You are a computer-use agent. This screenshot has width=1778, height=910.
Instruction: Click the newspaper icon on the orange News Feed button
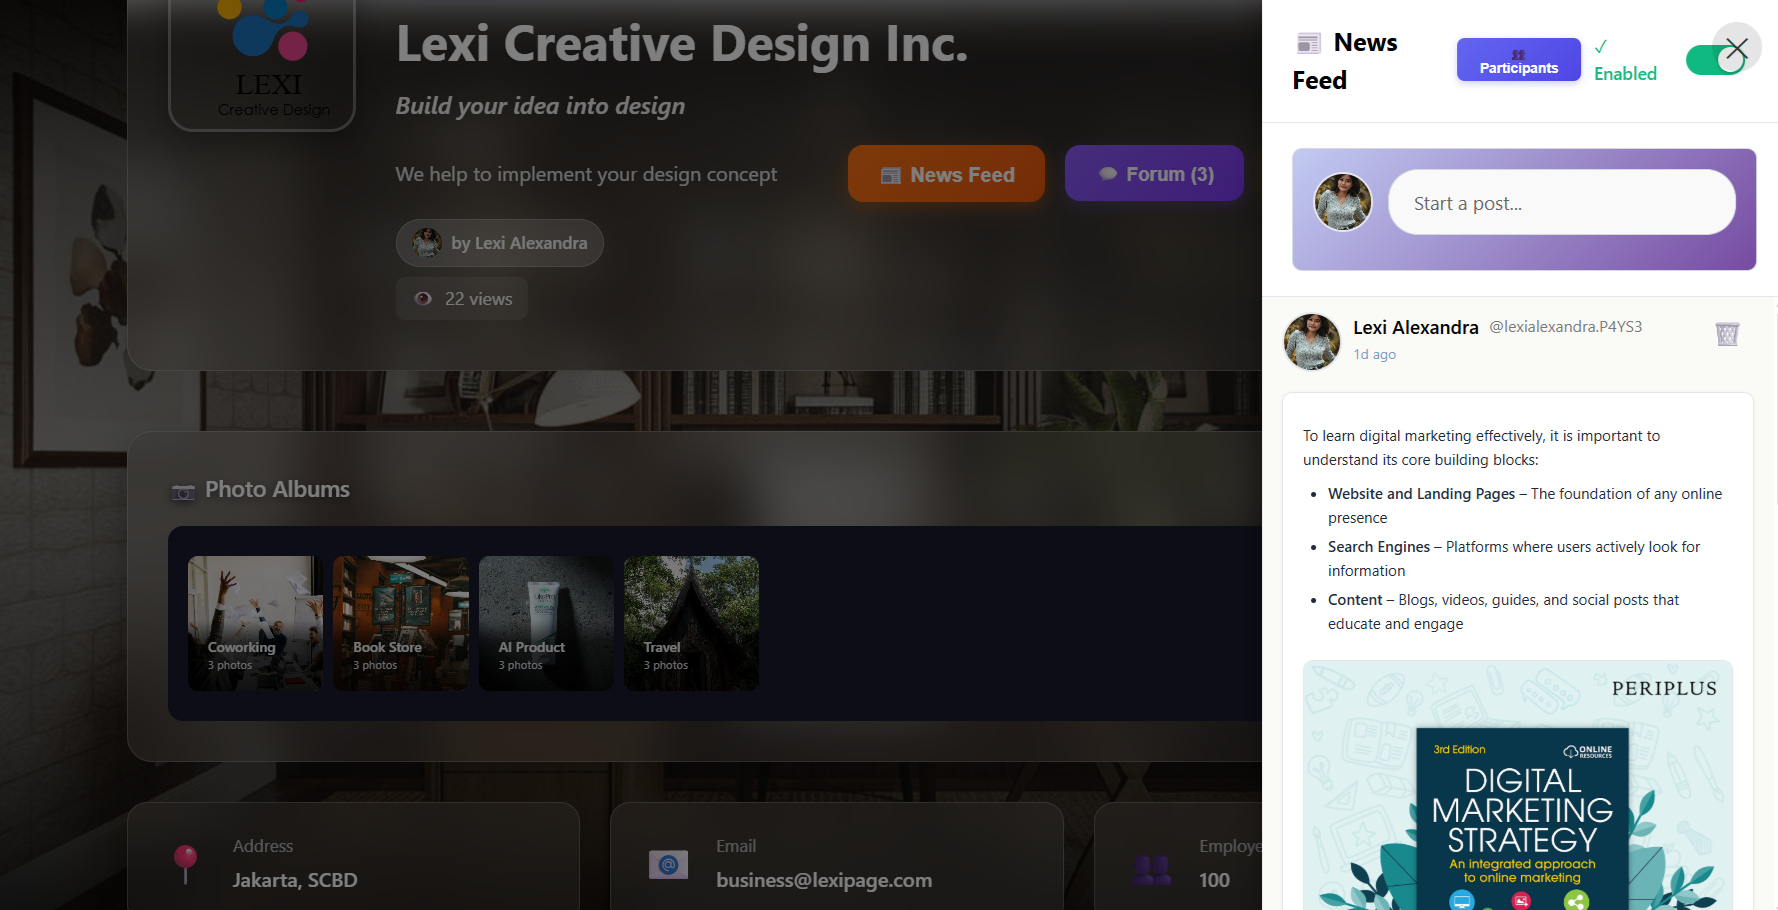coord(891,174)
